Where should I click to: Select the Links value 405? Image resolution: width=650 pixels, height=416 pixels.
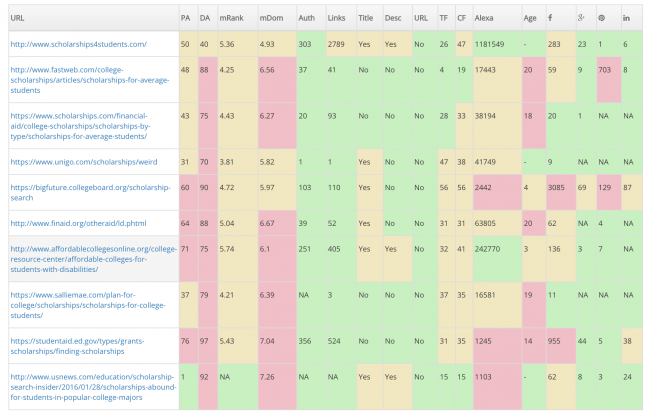[334, 249]
